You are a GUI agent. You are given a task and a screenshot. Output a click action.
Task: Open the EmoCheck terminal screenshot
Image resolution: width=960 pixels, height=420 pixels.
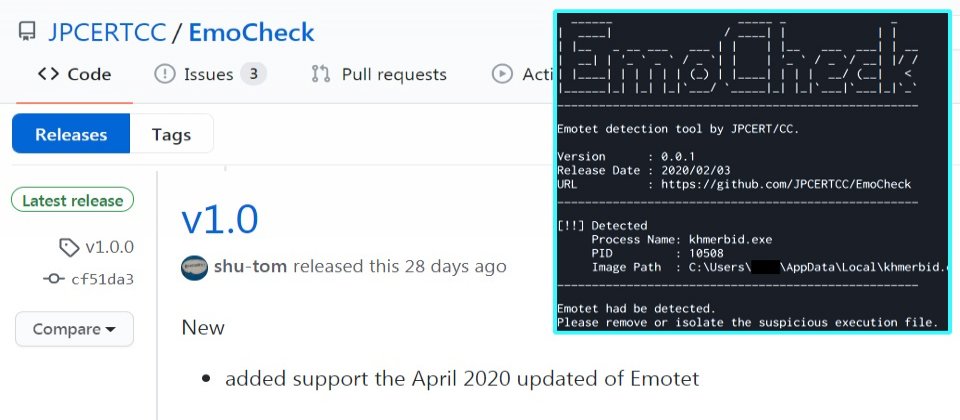[751, 172]
